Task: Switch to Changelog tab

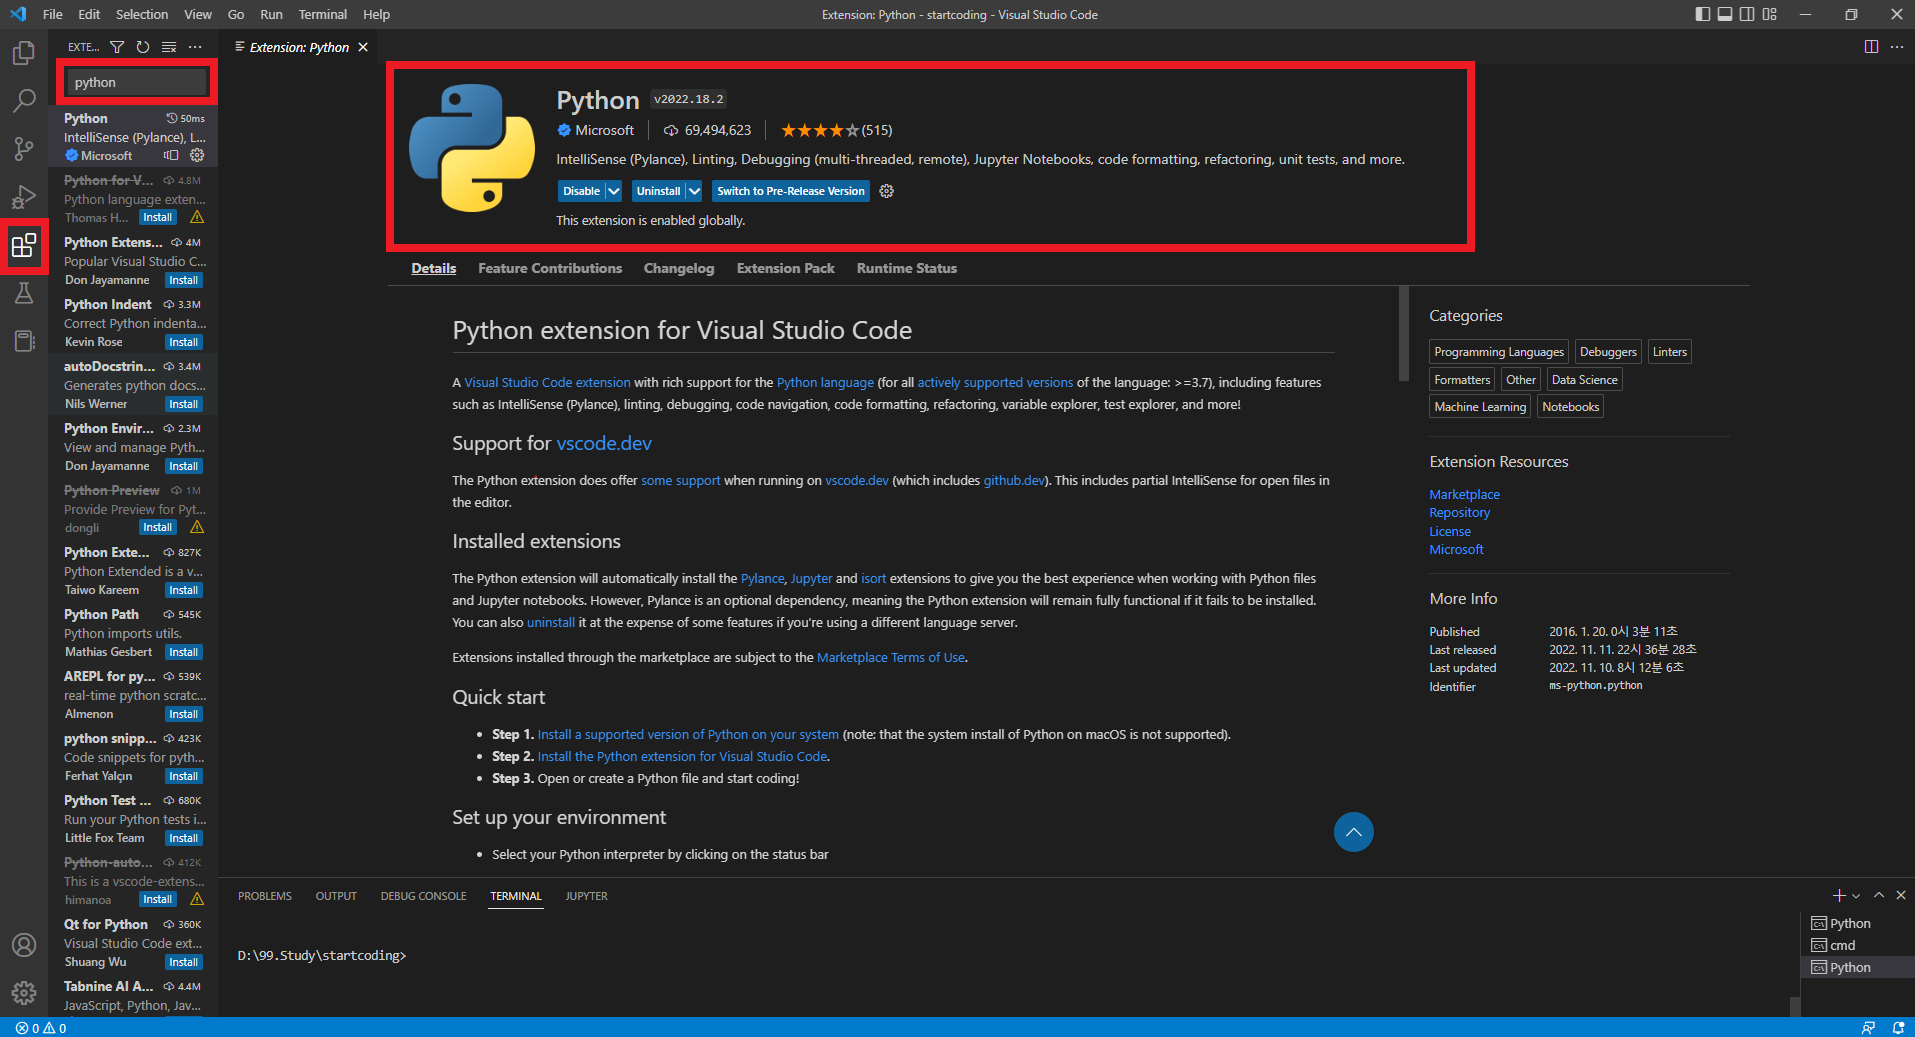Action: click(x=679, y=268)
